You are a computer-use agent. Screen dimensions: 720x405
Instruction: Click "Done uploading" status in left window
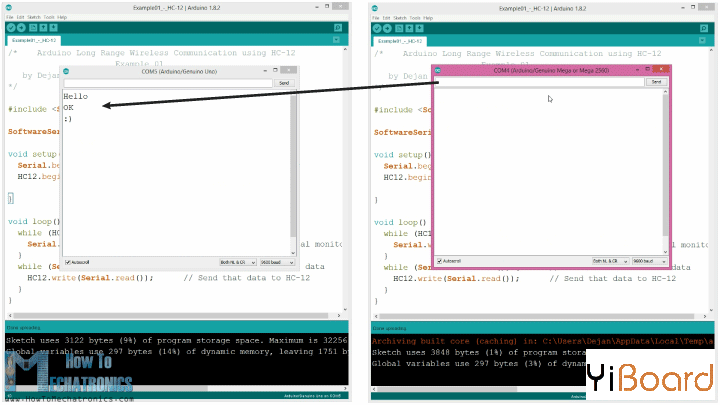point(23,328)
